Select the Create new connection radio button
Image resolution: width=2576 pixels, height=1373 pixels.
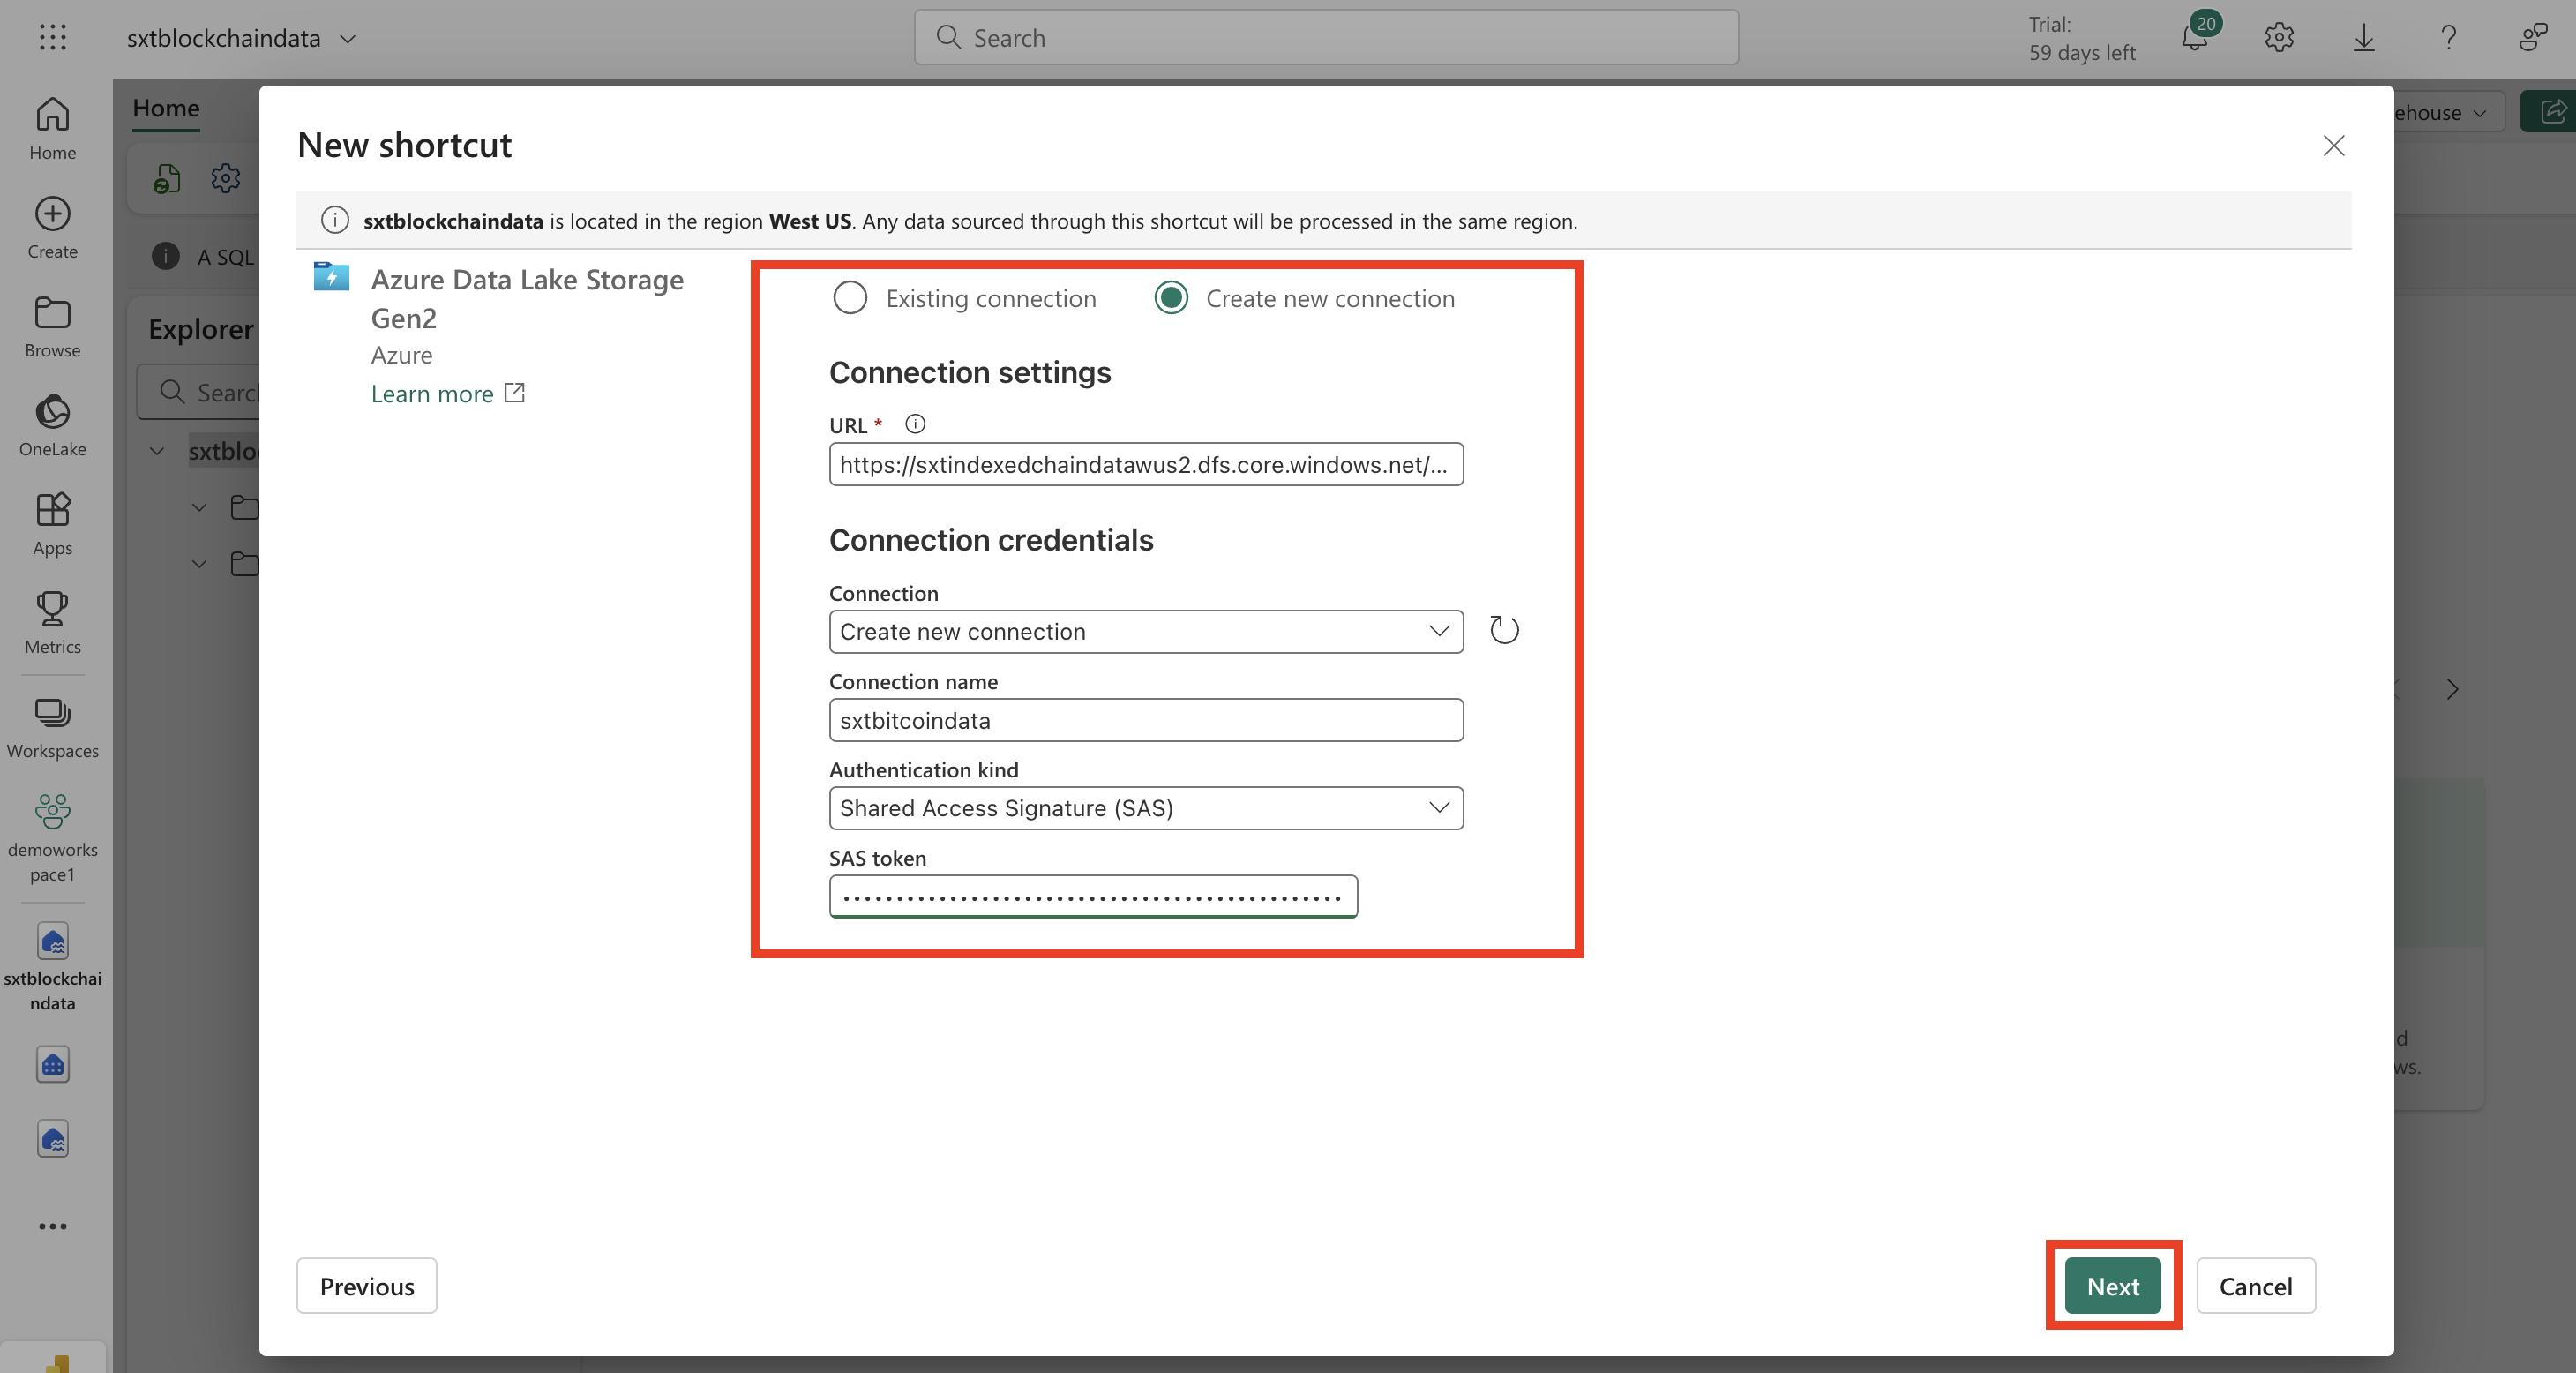pyautogui.click(x=1171, y=298)
